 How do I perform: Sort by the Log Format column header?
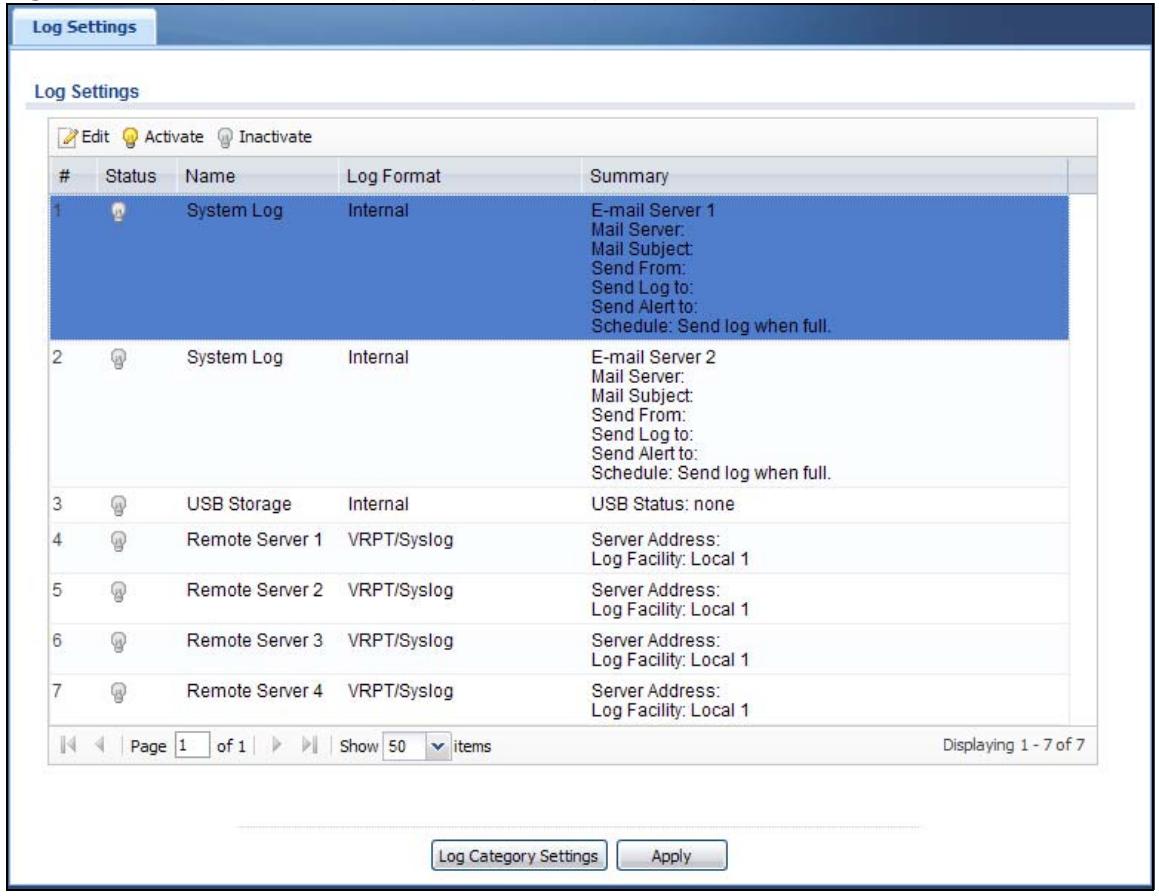pyautogui.click(x=393, y=176)
